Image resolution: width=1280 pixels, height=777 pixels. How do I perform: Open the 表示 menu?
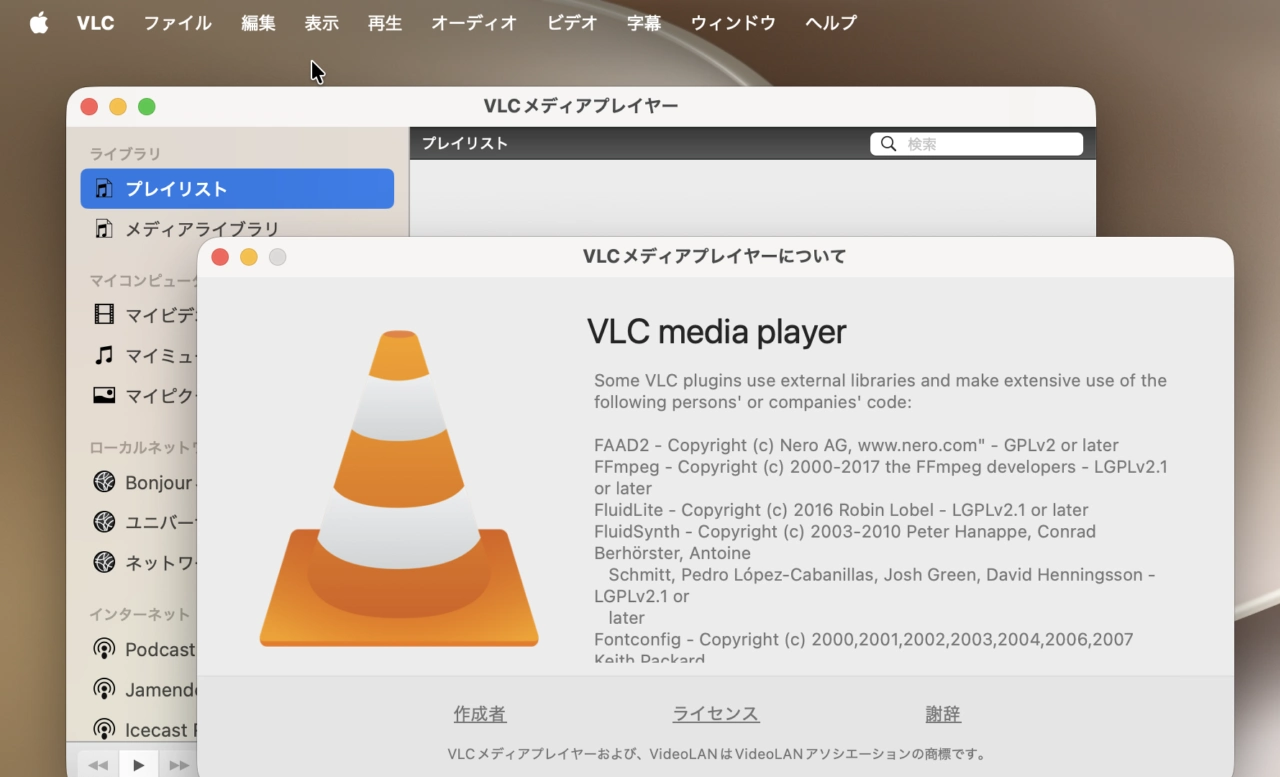[x=322, y=23]
